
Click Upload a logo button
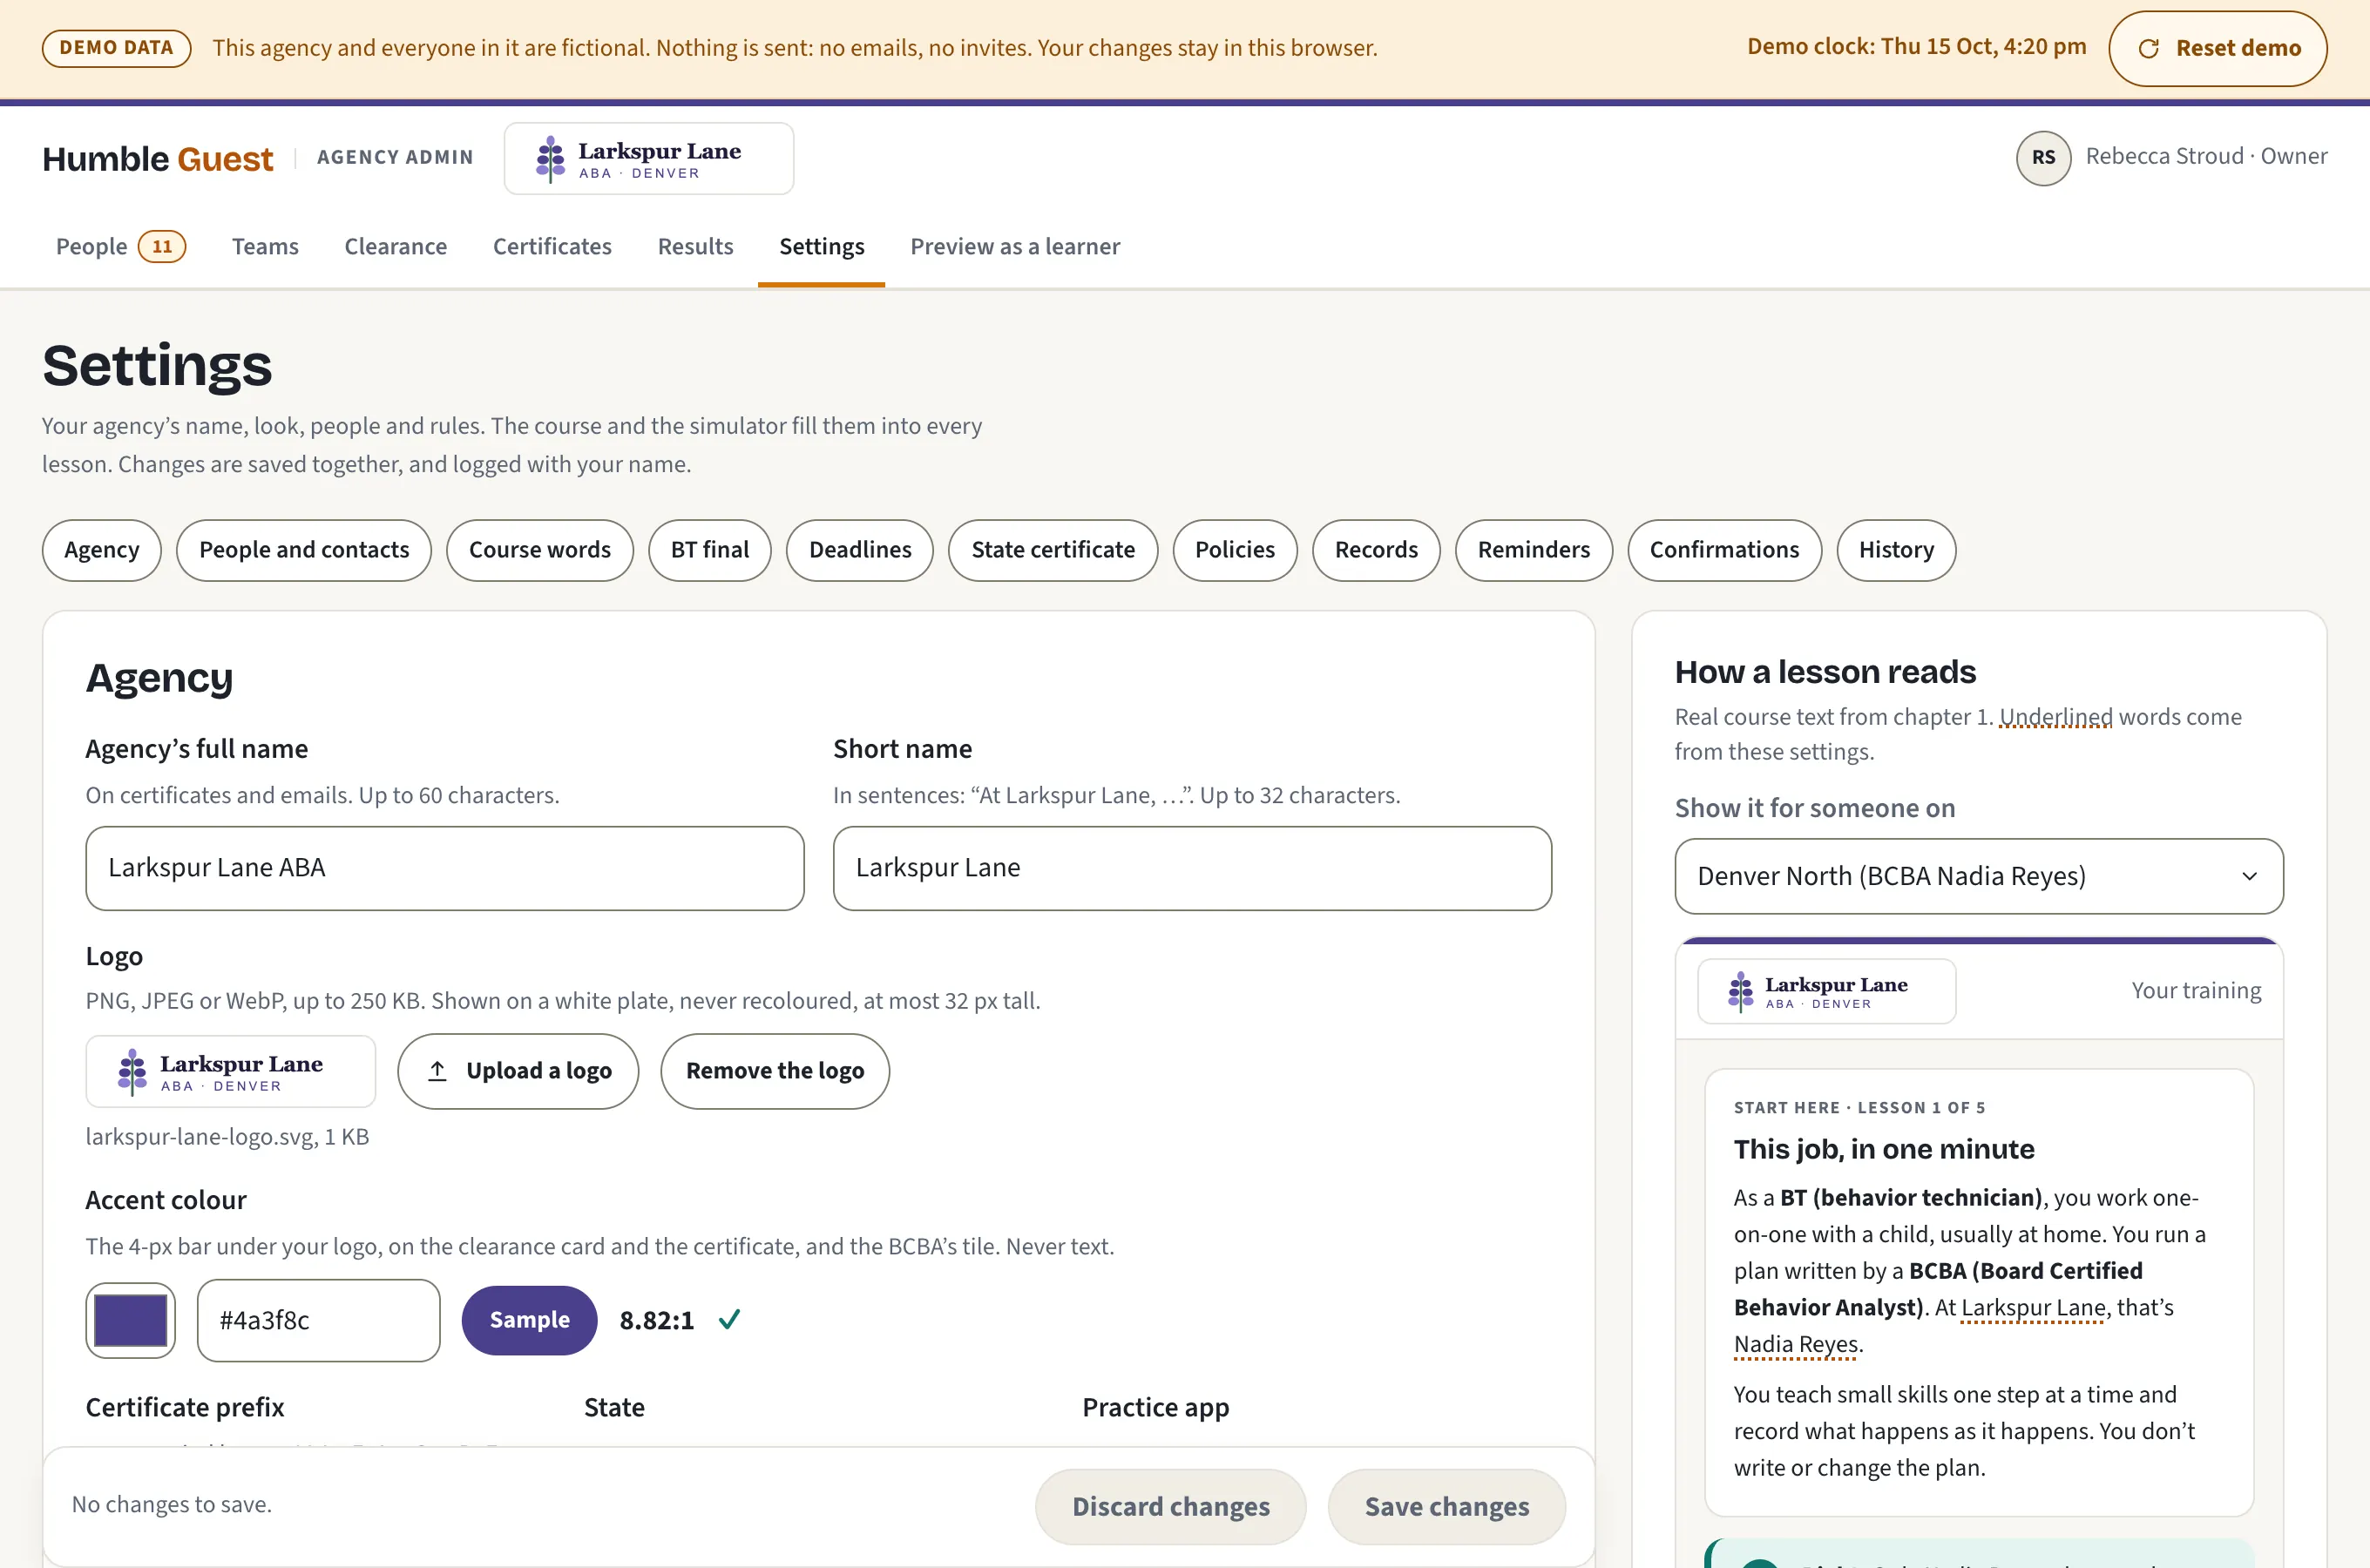click(x=518, y=1071)
